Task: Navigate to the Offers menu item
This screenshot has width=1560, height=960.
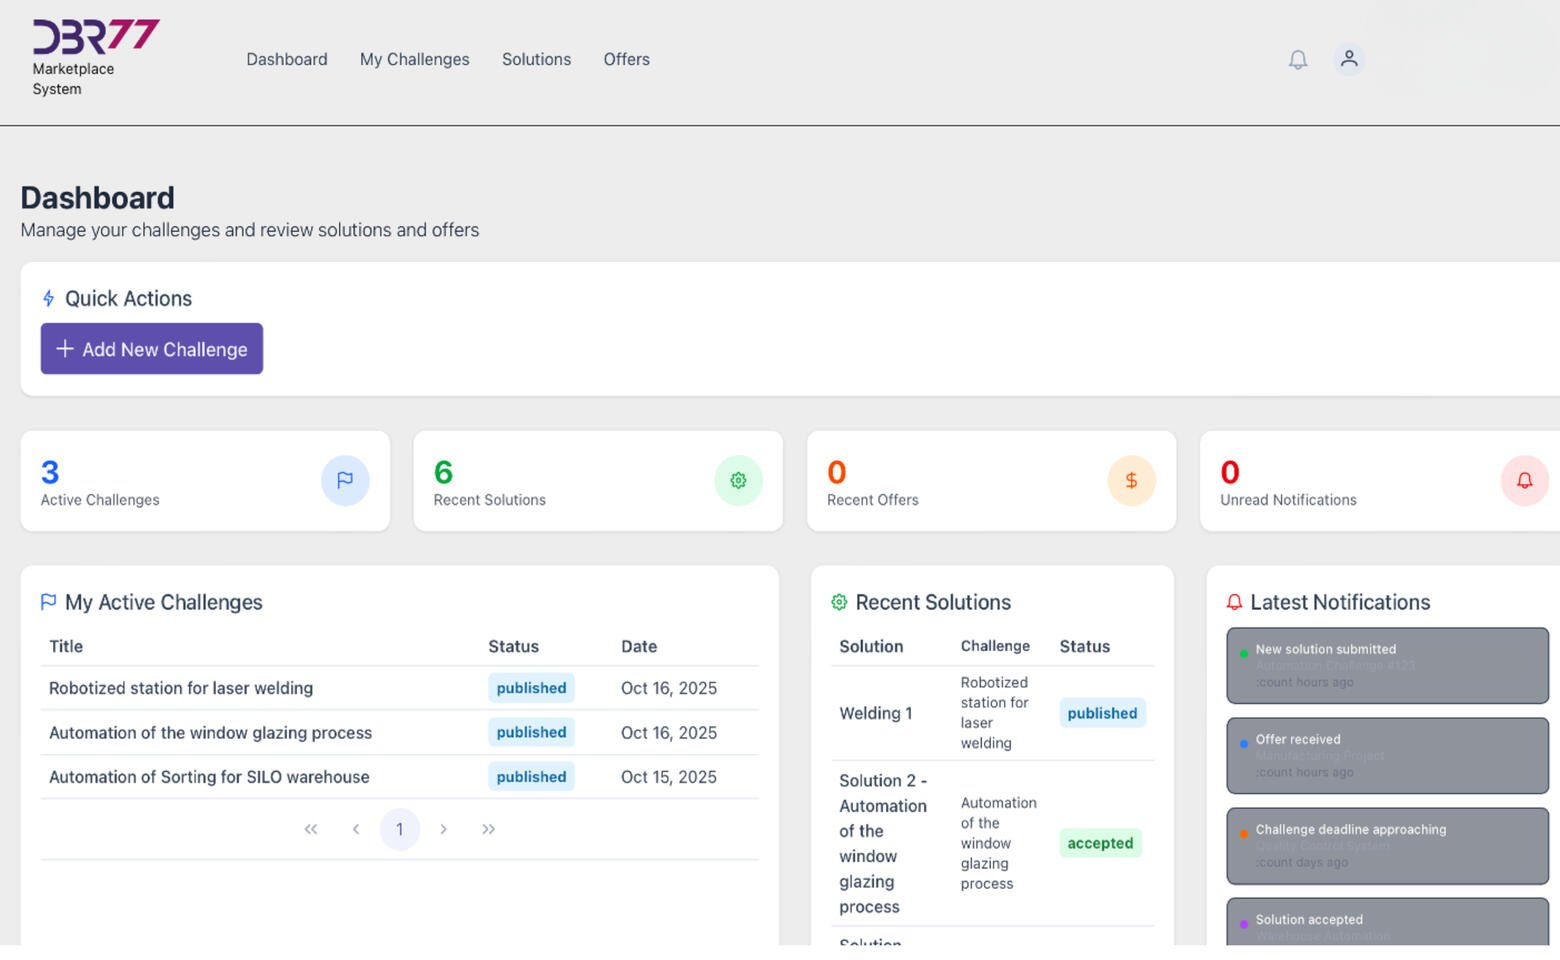Action: 626,60
